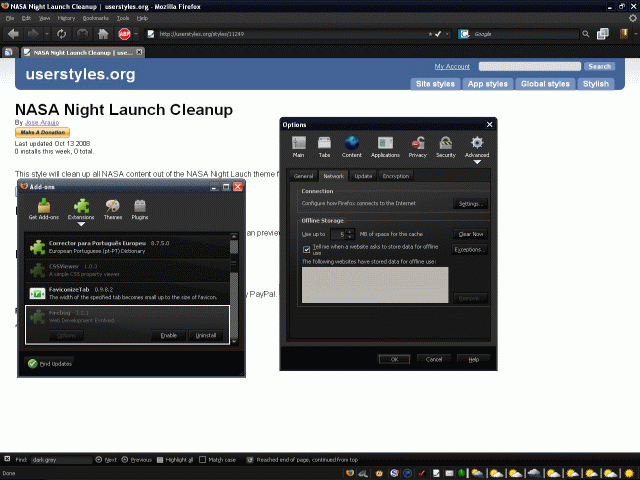This screenshot has height=480, width=640.
Task: Open the My Account link
Action: coord(452,66)
